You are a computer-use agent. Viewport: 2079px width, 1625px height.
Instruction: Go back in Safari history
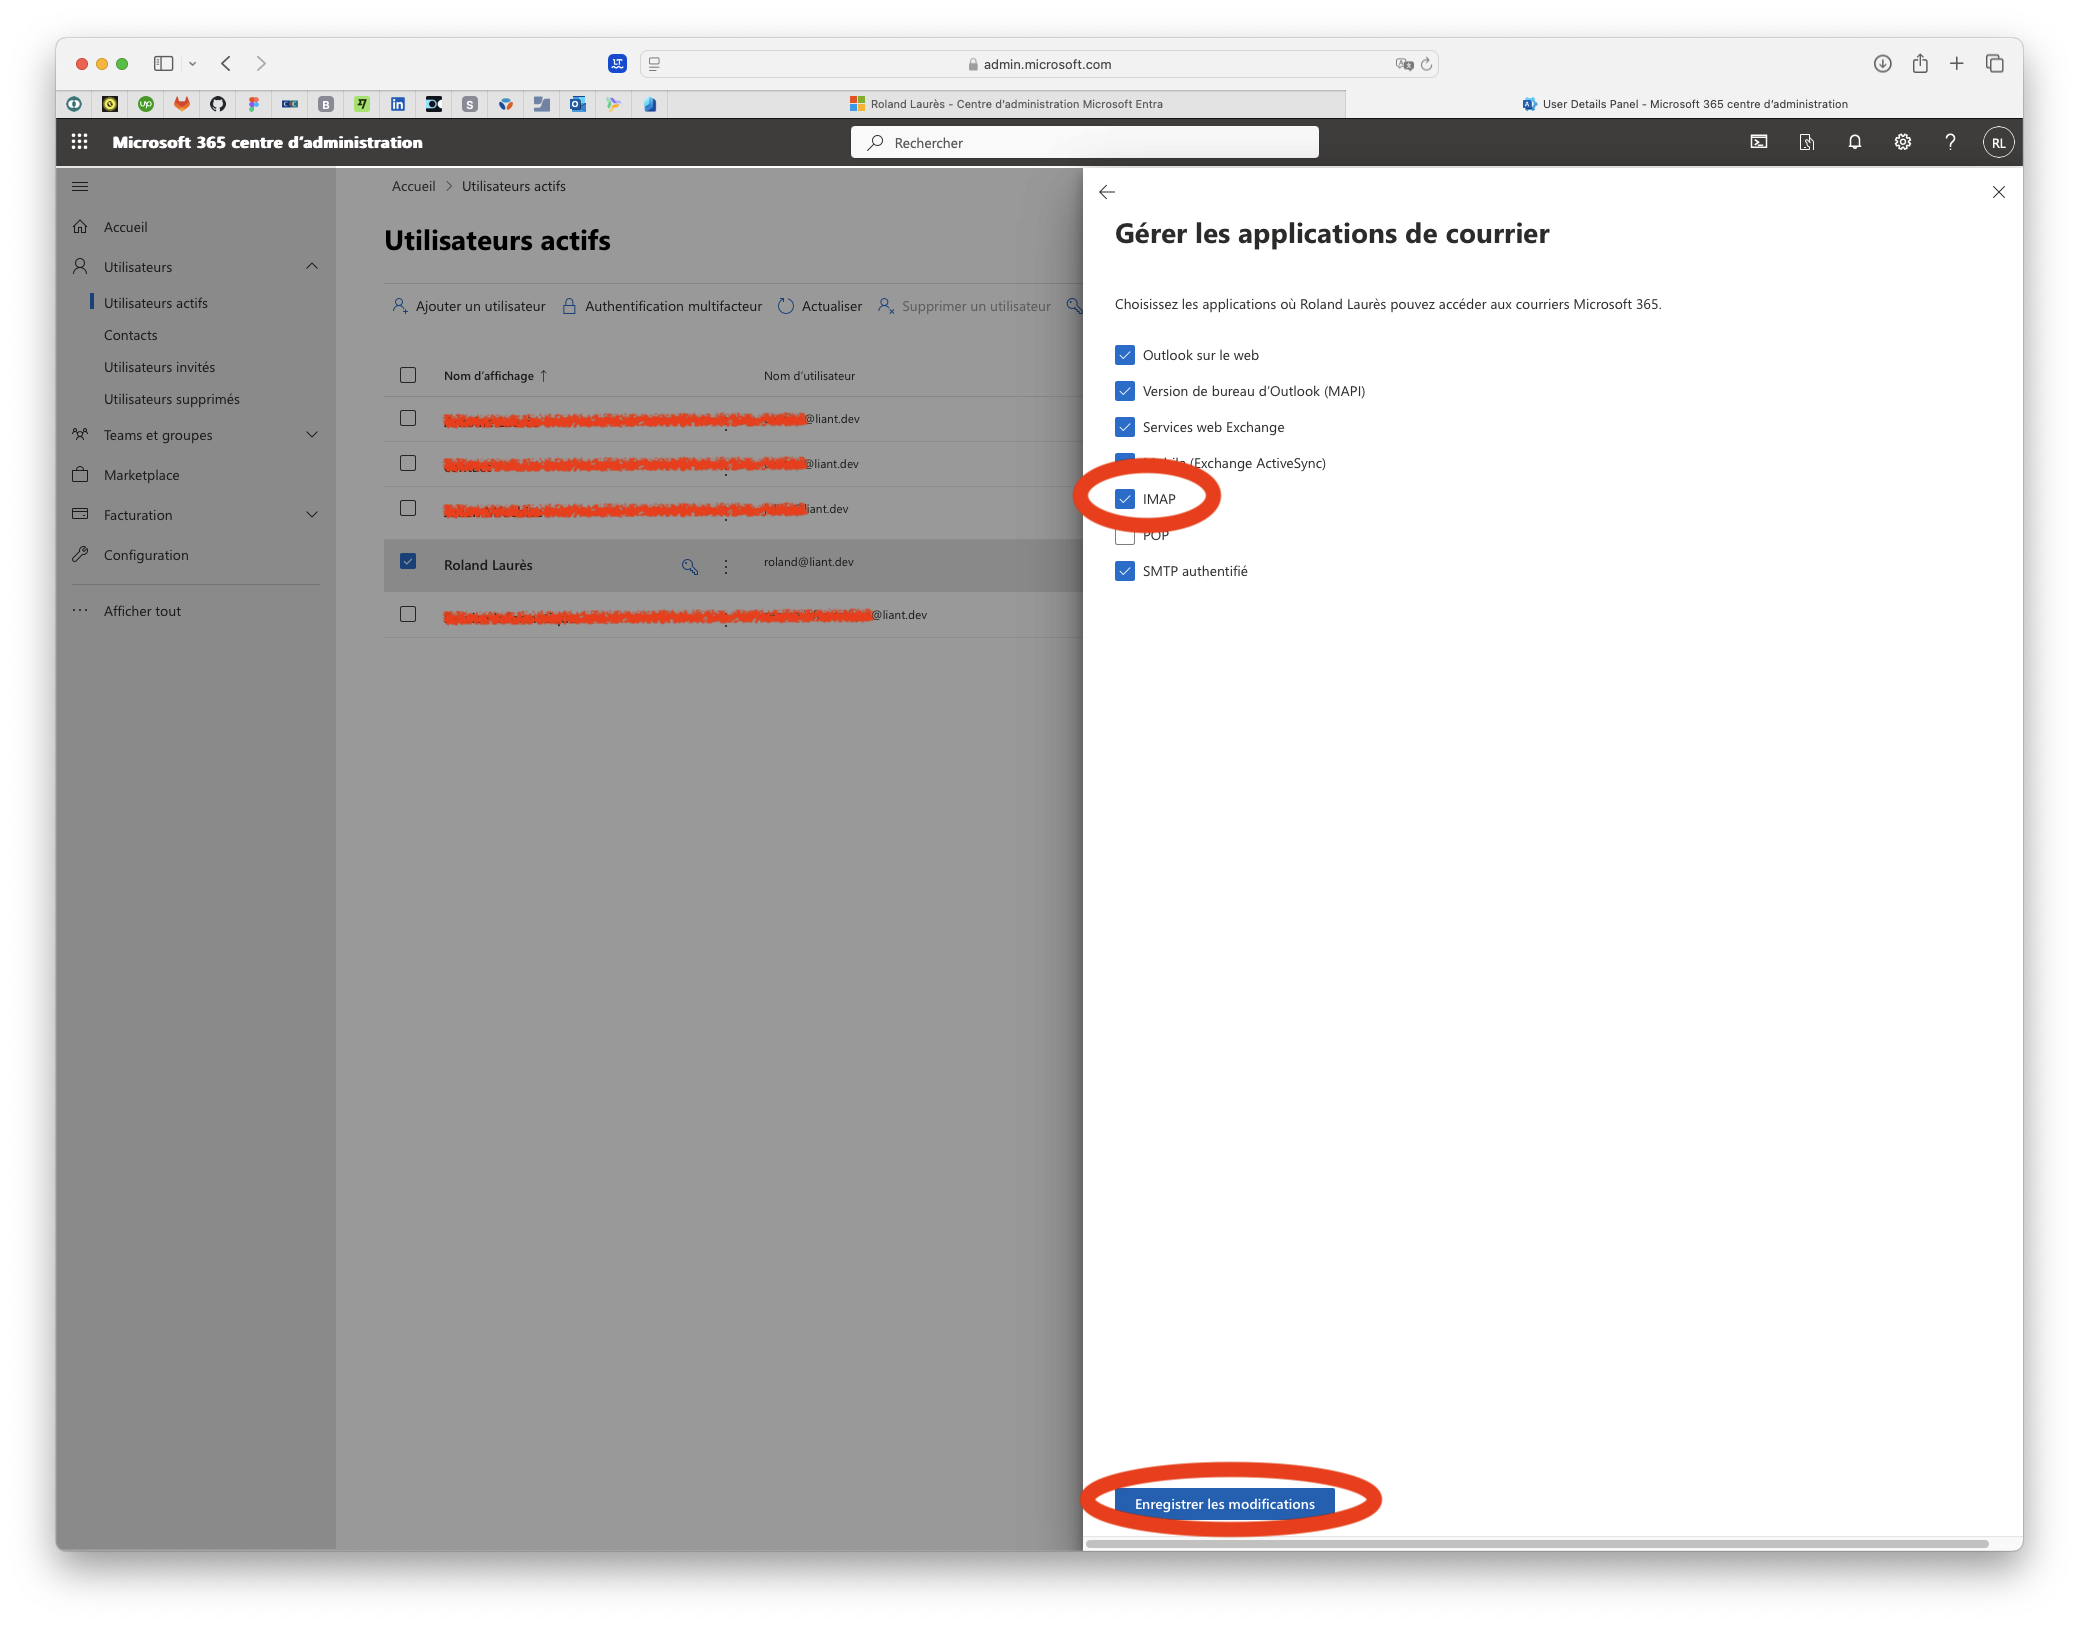pos(226,63)
